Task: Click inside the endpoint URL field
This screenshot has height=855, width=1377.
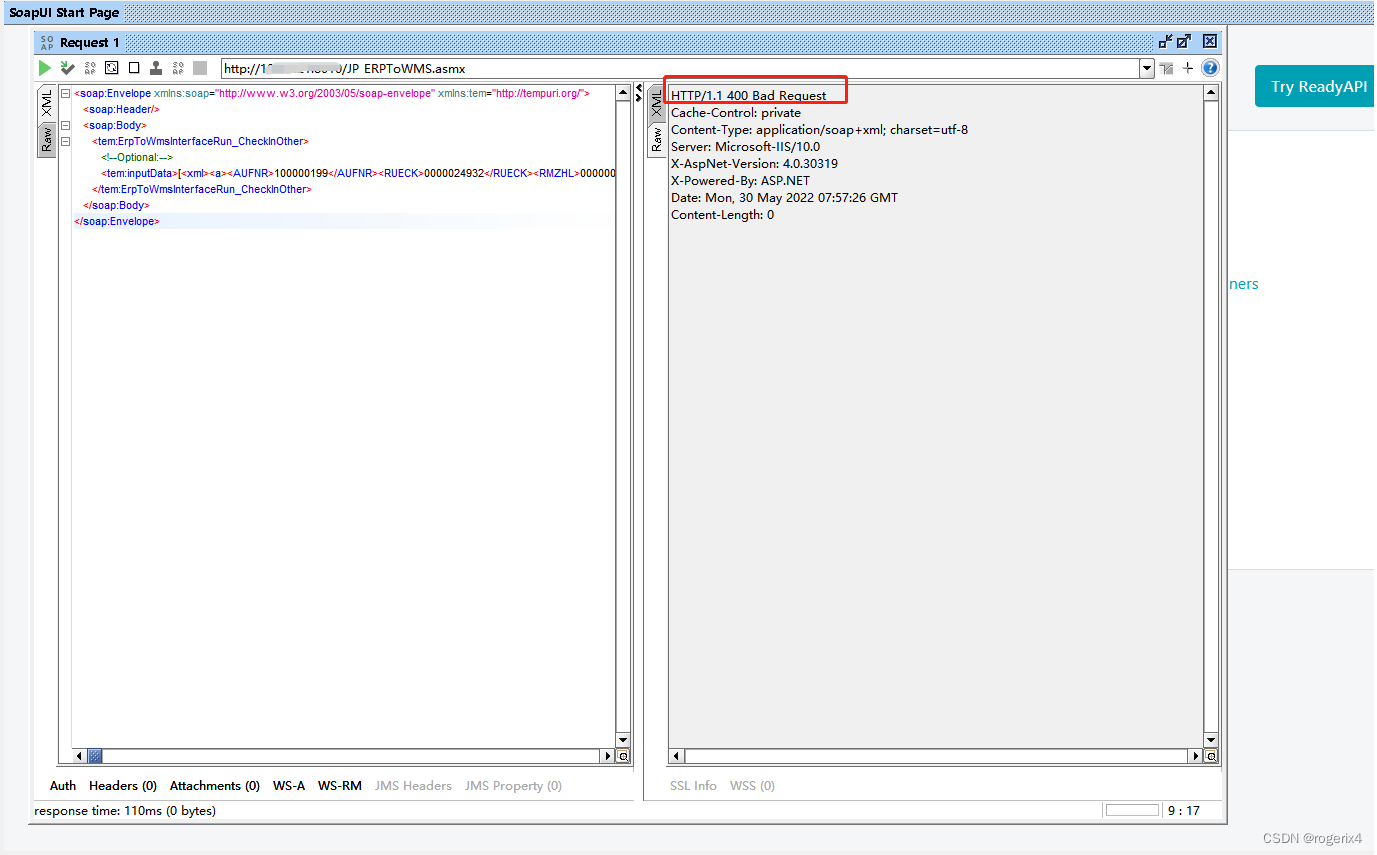Action: coord(680,69)
